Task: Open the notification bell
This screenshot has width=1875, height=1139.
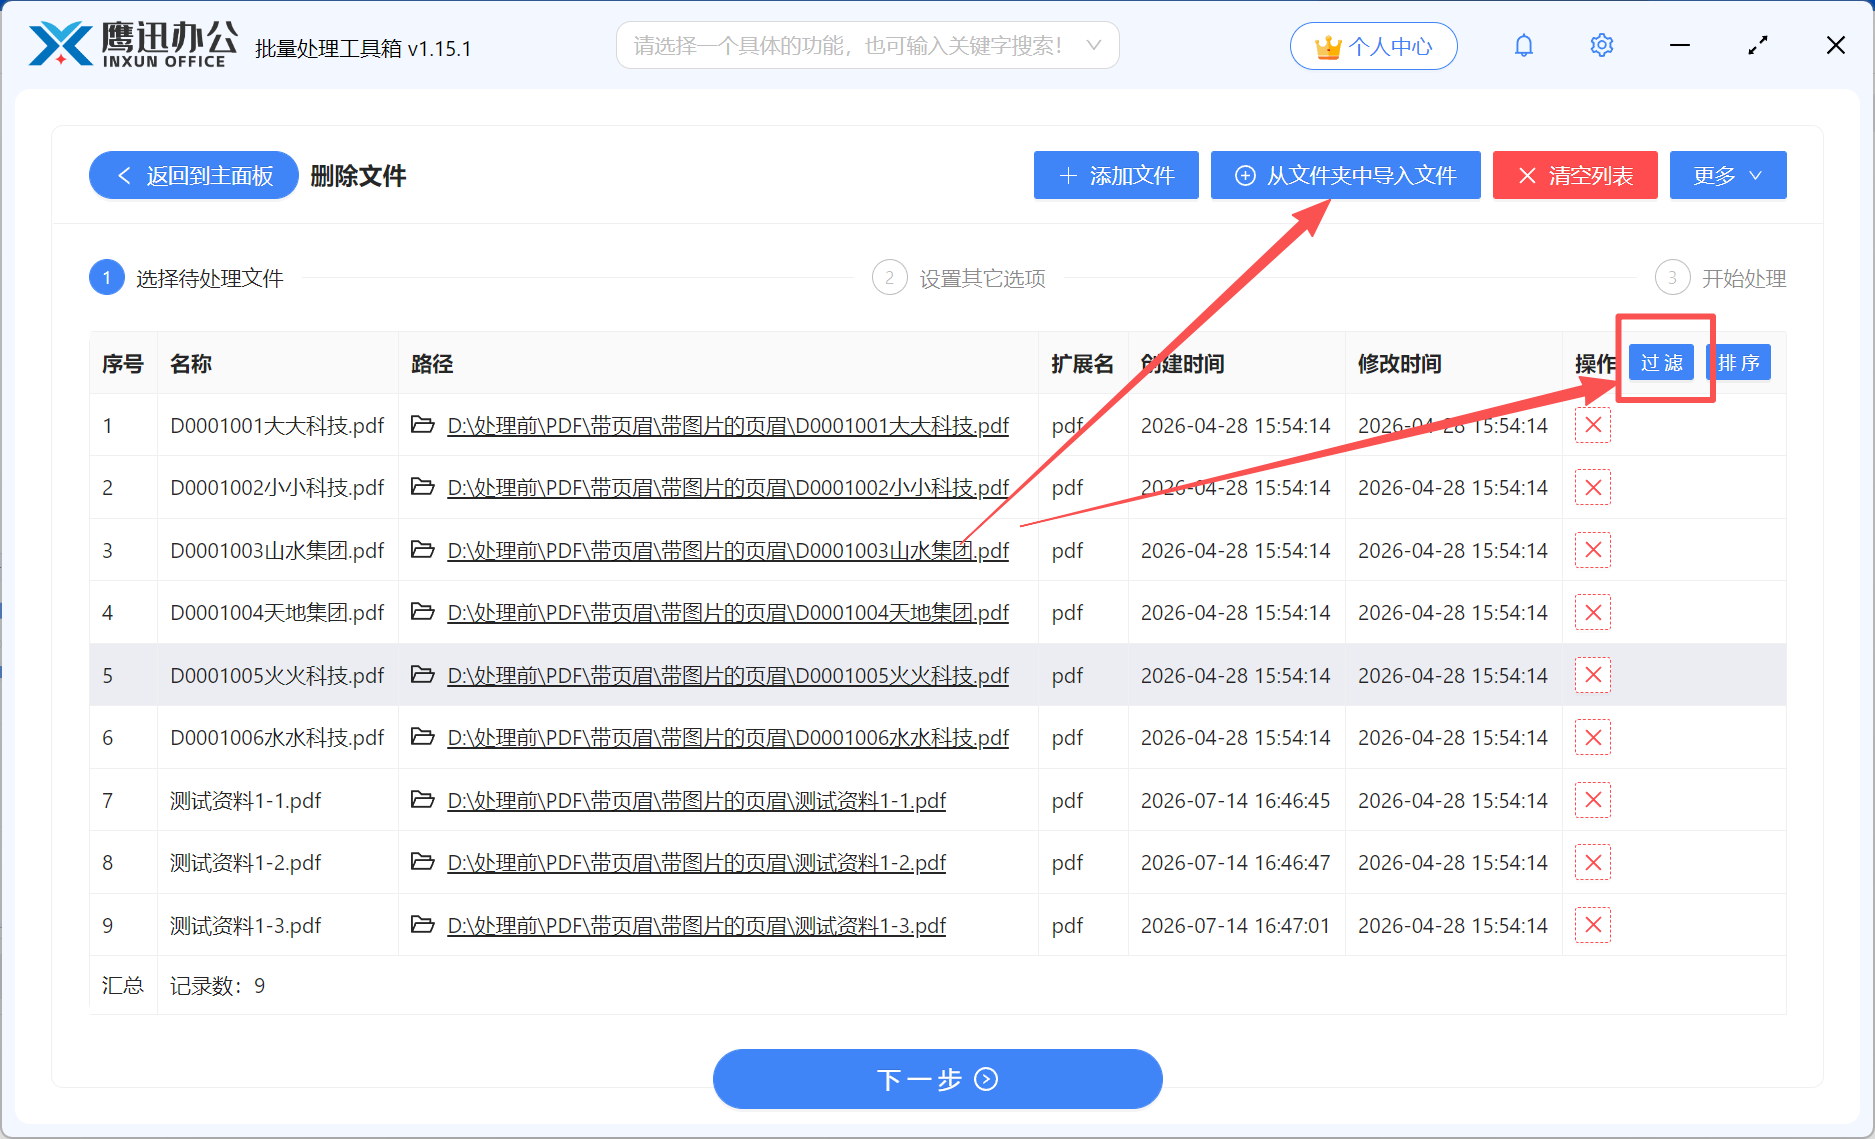Action: coord(1523,46)
